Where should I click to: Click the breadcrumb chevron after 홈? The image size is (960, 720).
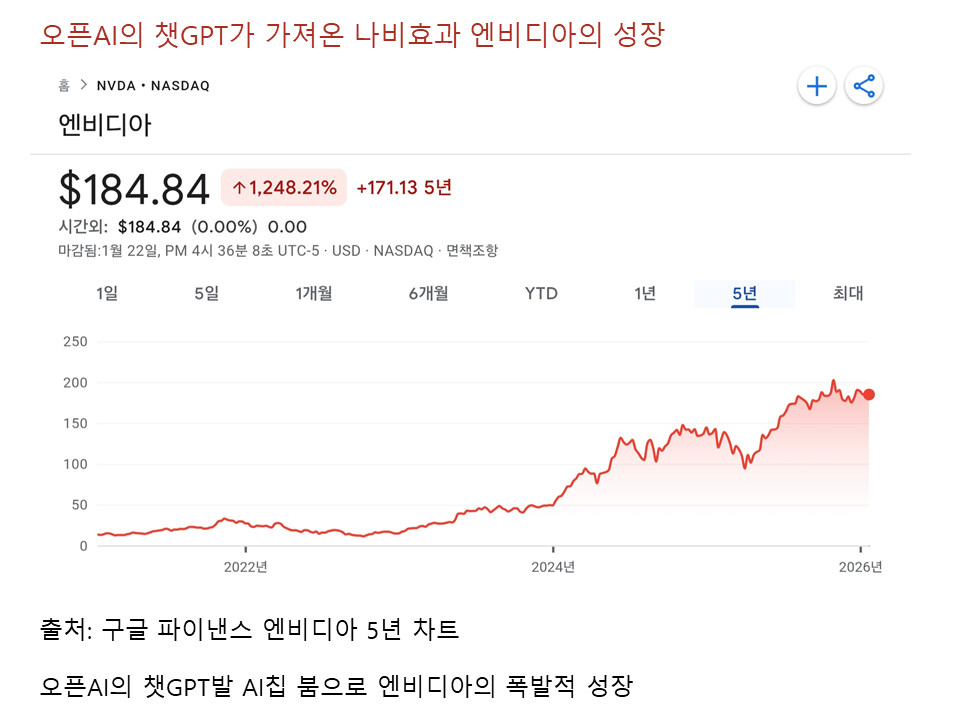pyautogui.click(x=83, y=86)
